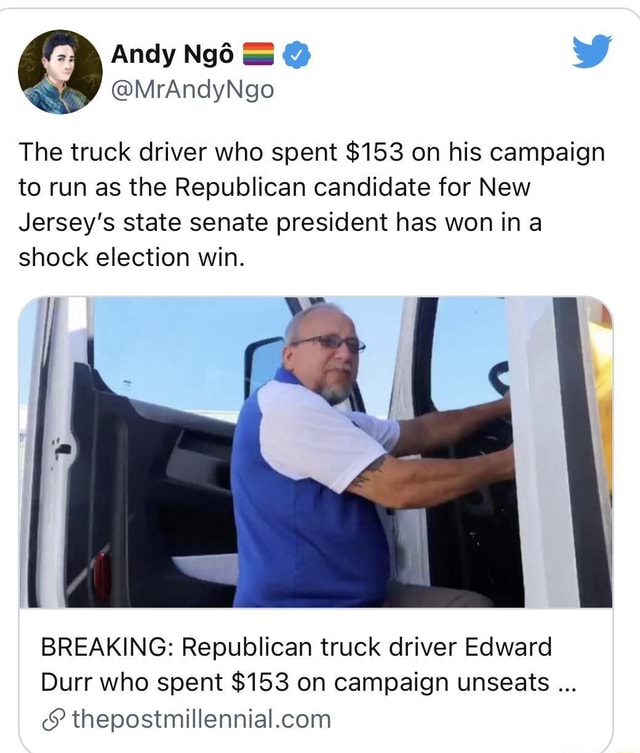Click 'Jersey's state senate president' text line
Image resolution: width=640 pixels, height=753 pixels.
tap(204, 223)
